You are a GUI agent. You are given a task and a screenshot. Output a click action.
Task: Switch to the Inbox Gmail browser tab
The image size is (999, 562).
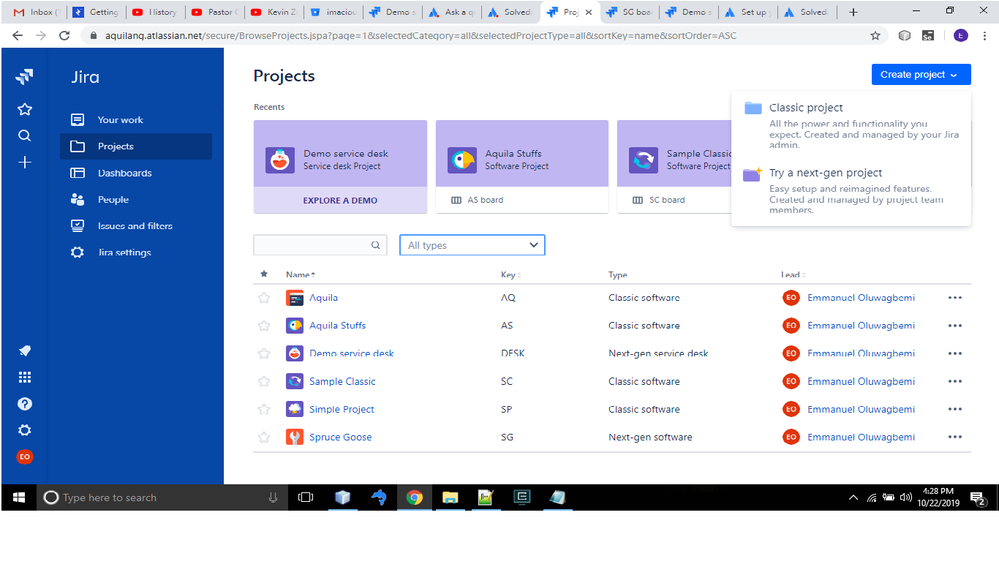37,12
